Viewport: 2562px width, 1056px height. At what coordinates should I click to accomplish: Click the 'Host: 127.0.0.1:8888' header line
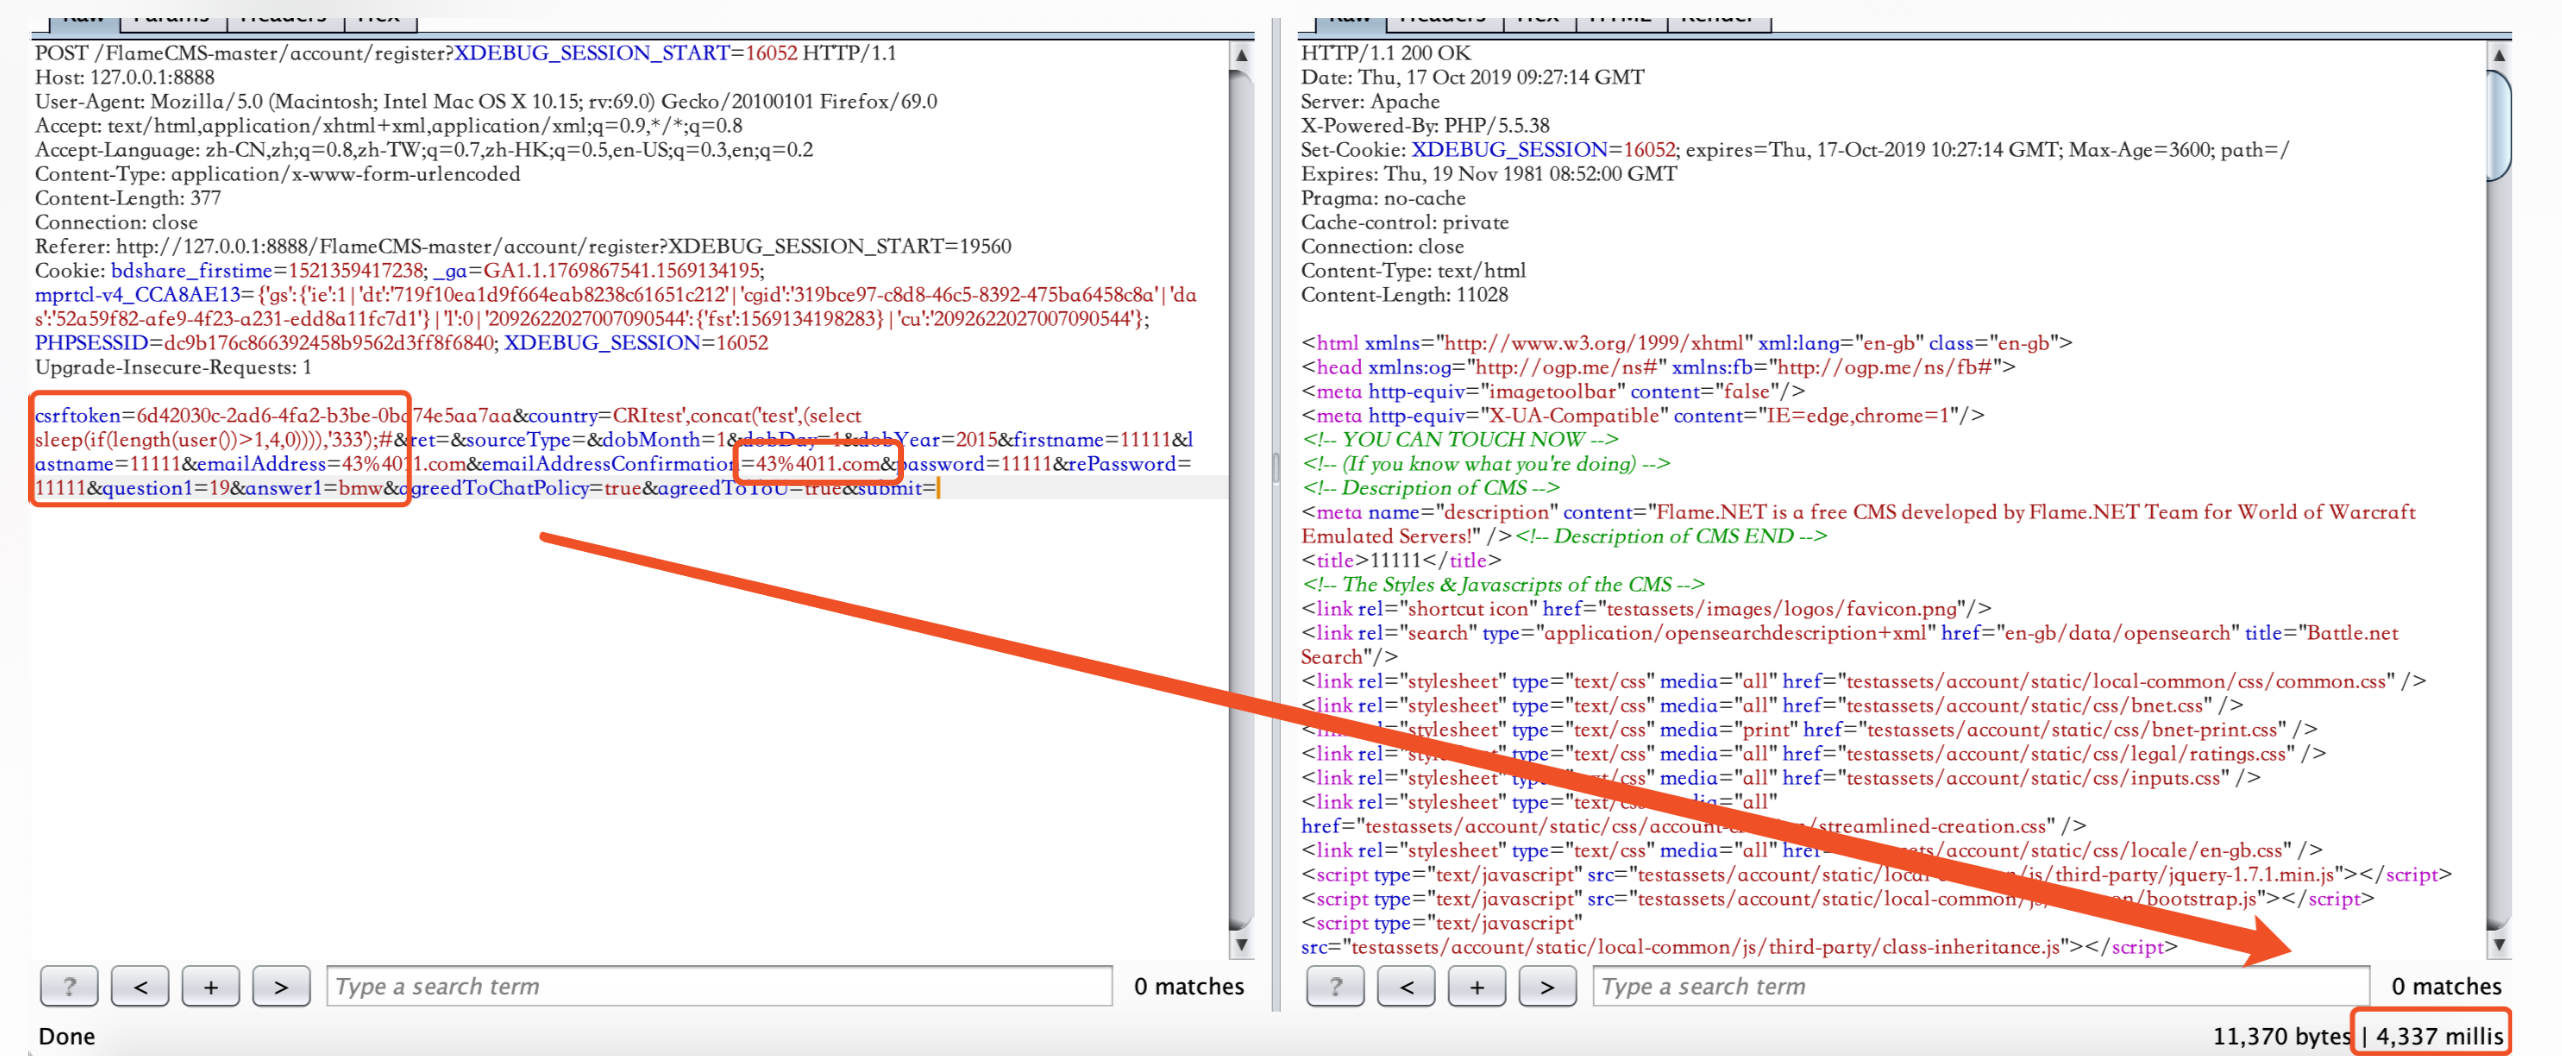coord(125,77)
